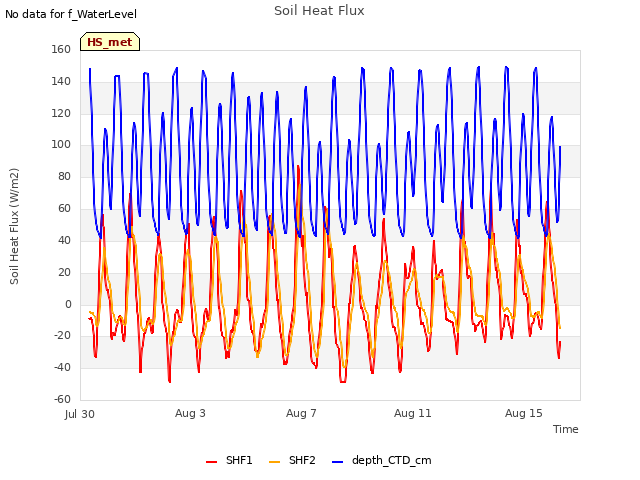Viewport: 640px width, 480px height.
Task: Click the 0 y-axis tick label
Action: point(68,304)
